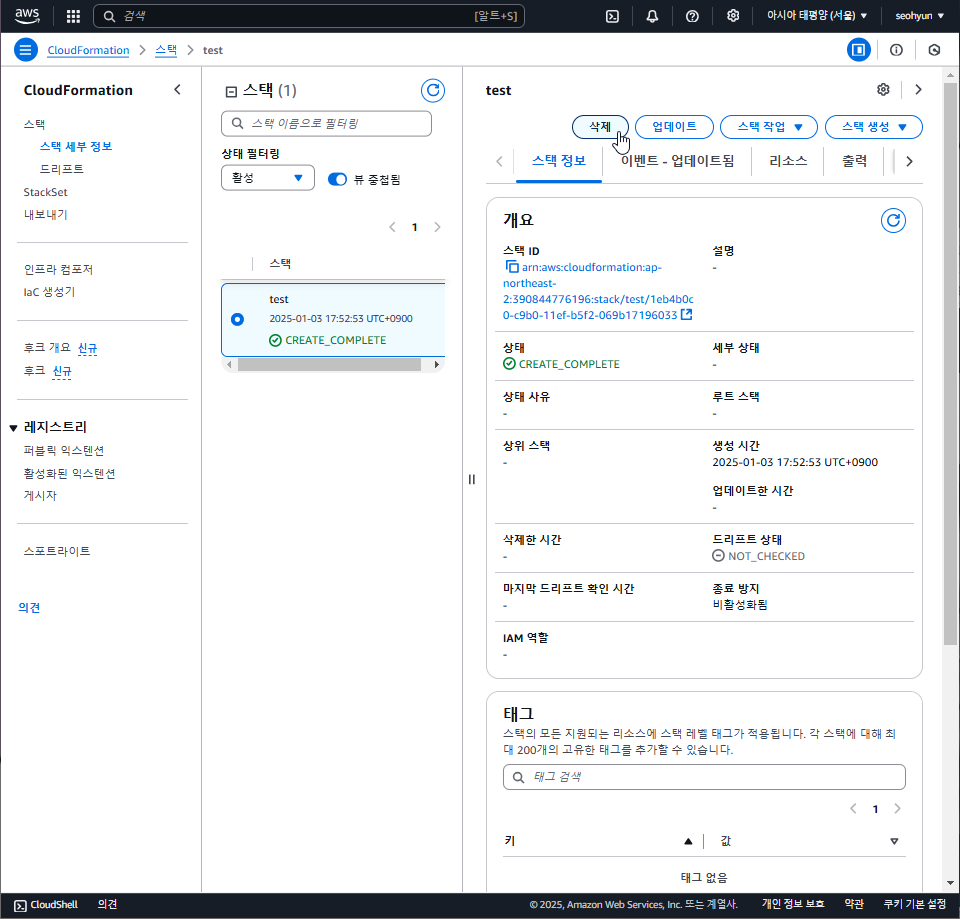Focus the top AWS search bar
This screenshot has width=960, height=919.
pos(309,16)
